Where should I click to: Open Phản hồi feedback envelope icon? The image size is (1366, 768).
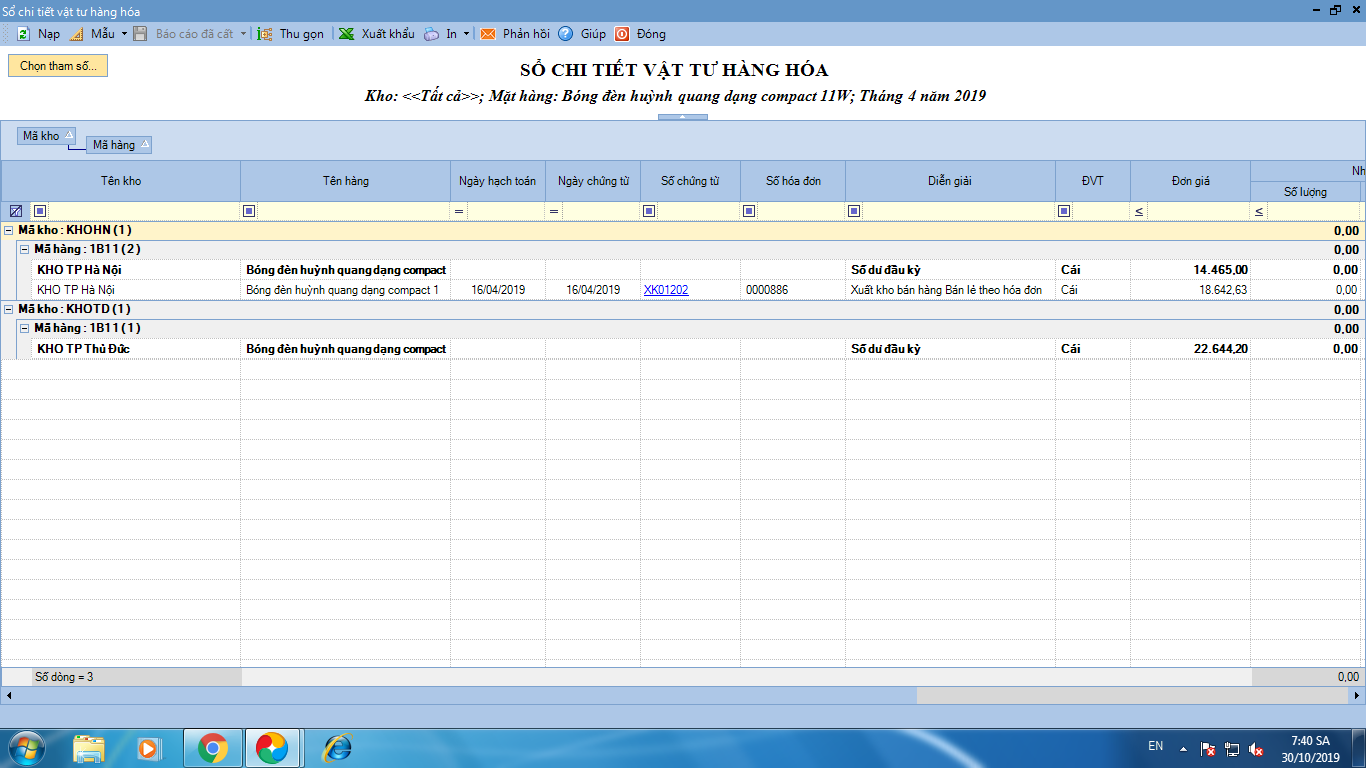pos(488,34)
